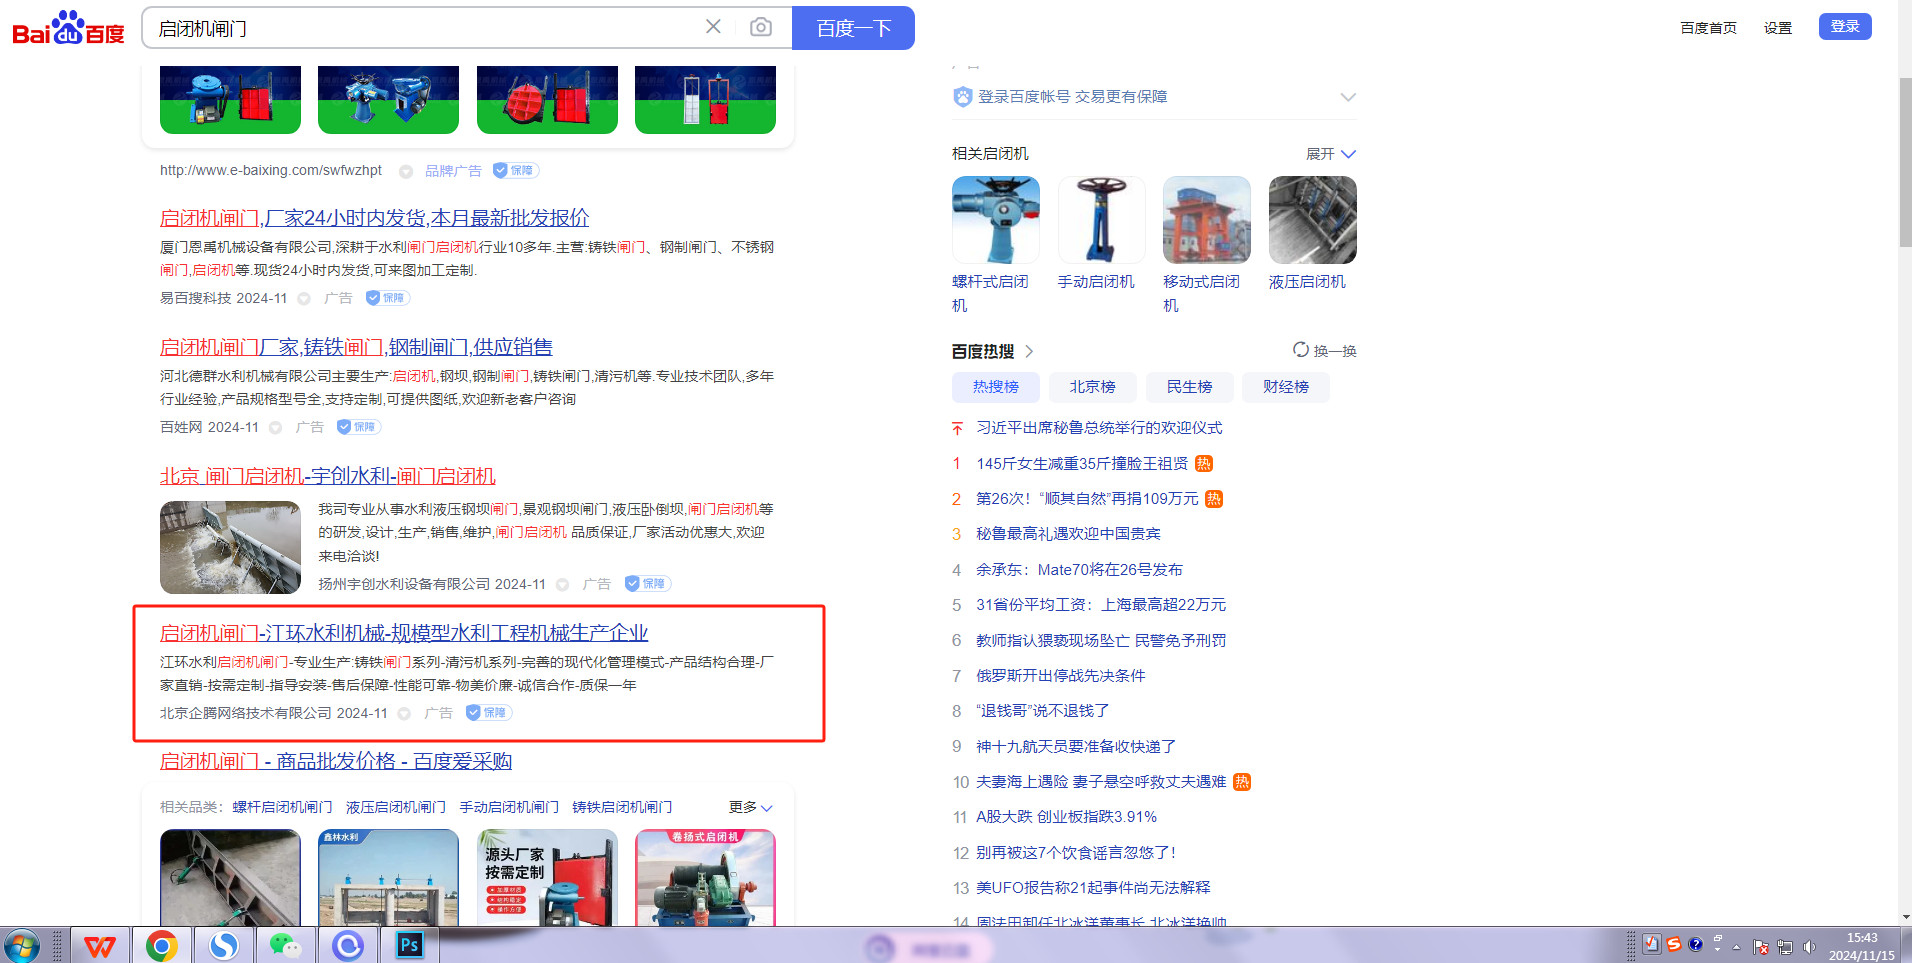Open Photoshop from taskbar
The image size is (1912, 963).
pos(409,945)
